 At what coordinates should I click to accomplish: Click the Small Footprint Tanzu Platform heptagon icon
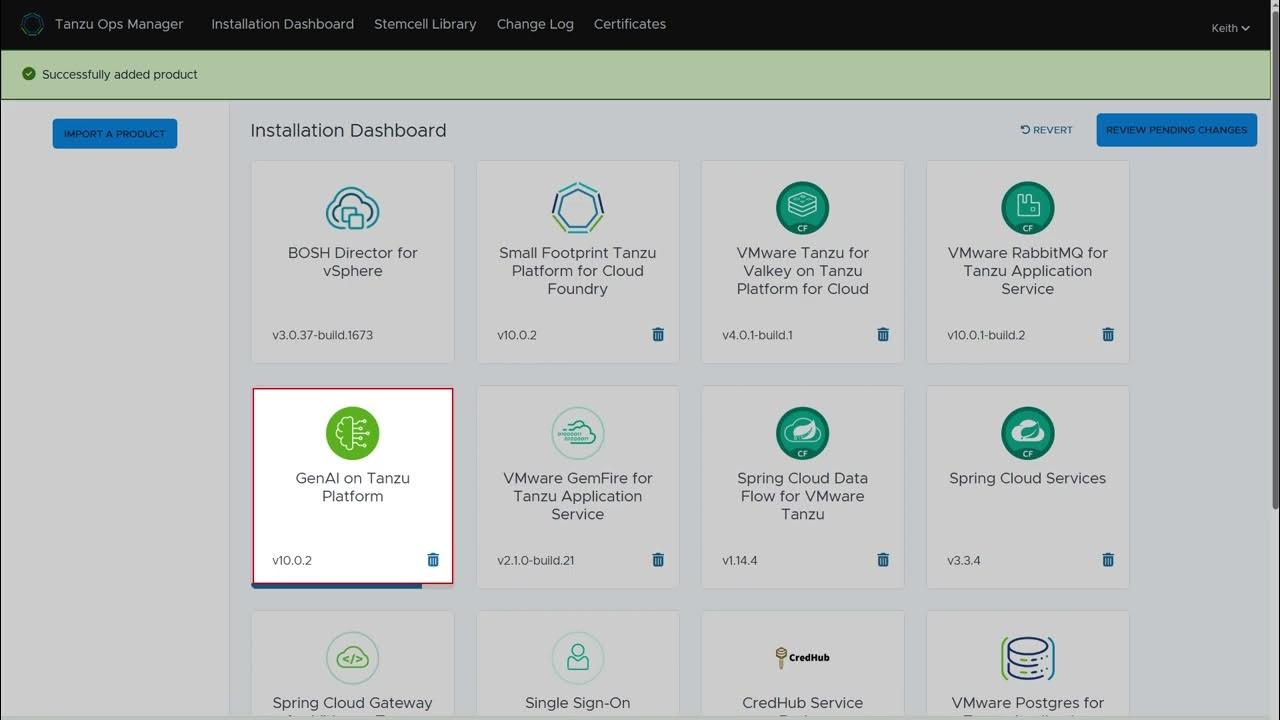(577, 208)
